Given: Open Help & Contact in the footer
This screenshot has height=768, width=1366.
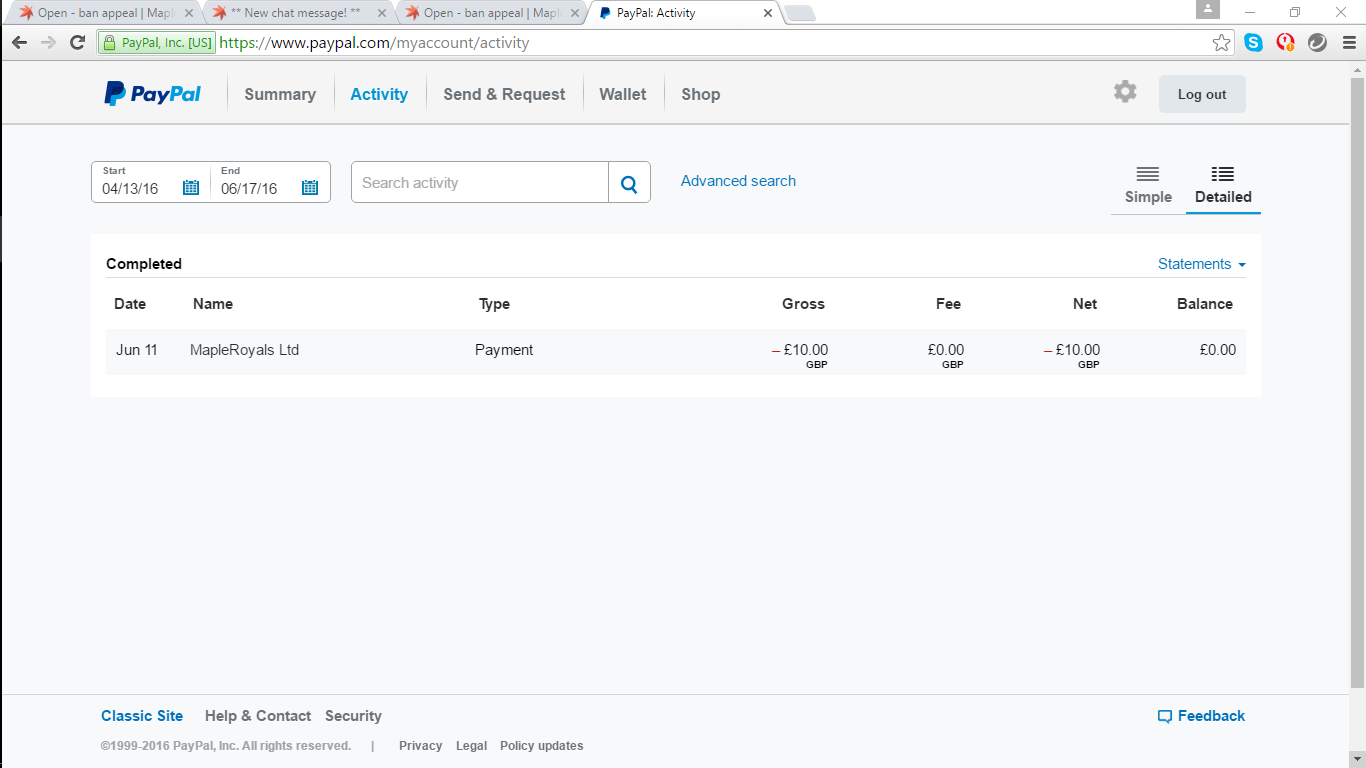Looking at the screenshot, I should click(x=258, y=716).
